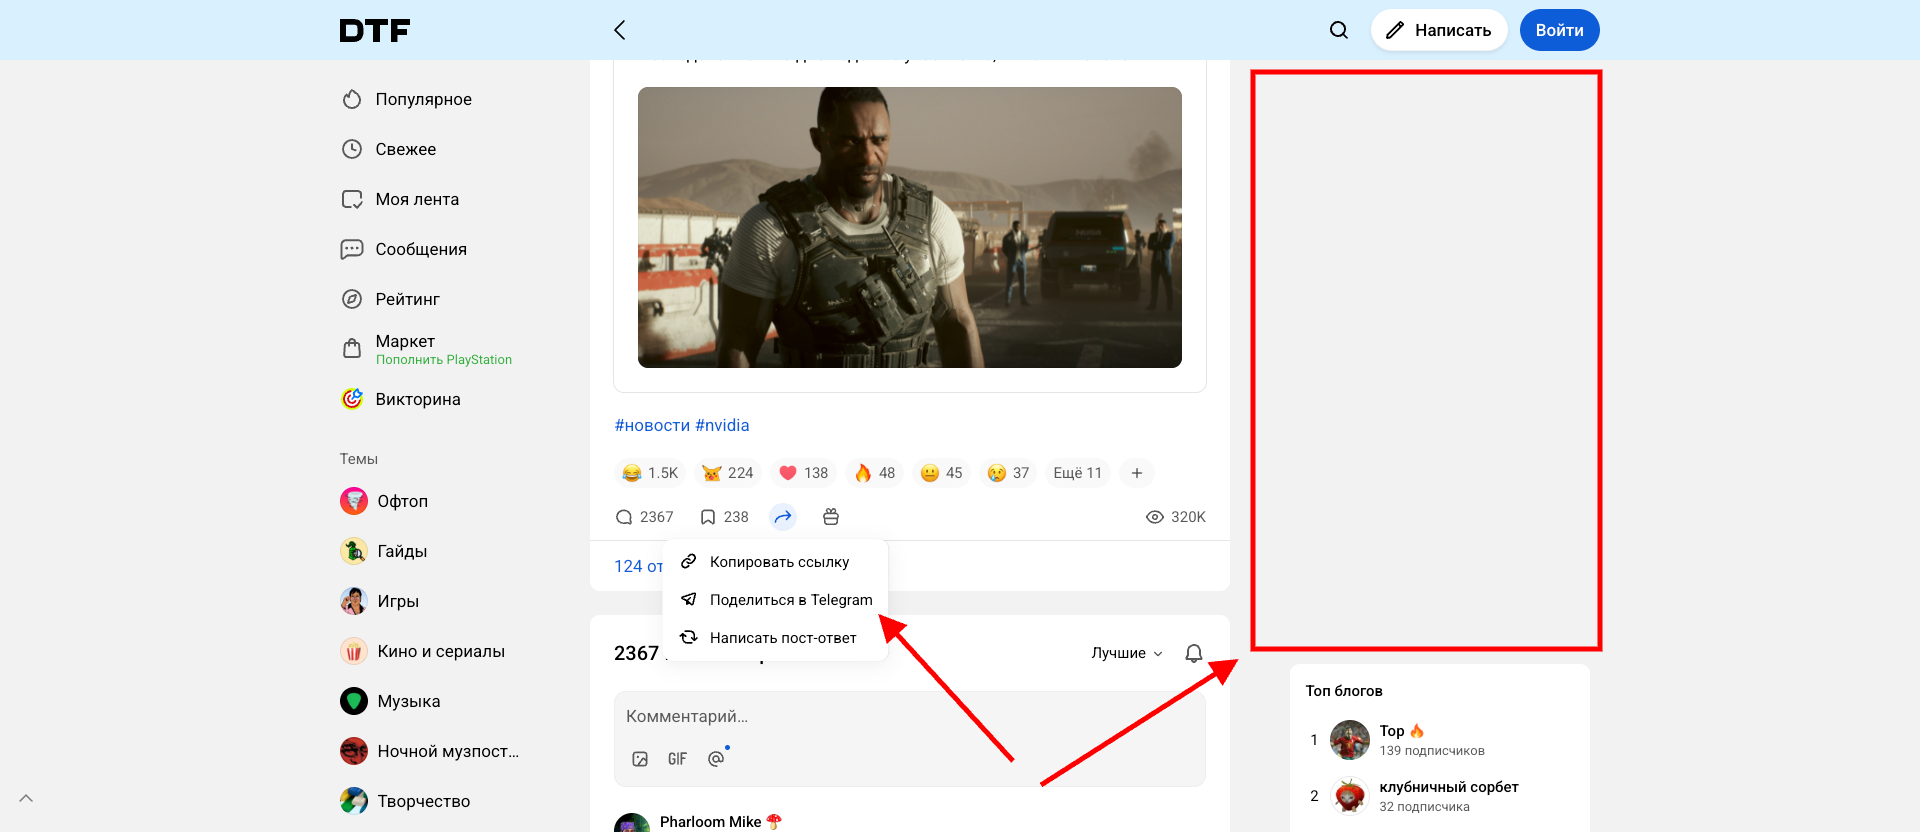
Task: Click the Войти login button
Action: pos(1559,30)
